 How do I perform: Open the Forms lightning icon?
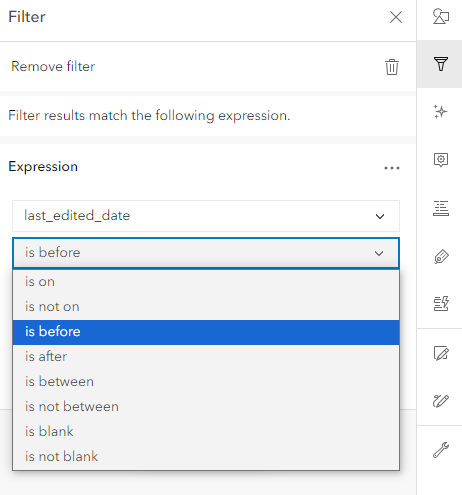(x=441, y=304)
